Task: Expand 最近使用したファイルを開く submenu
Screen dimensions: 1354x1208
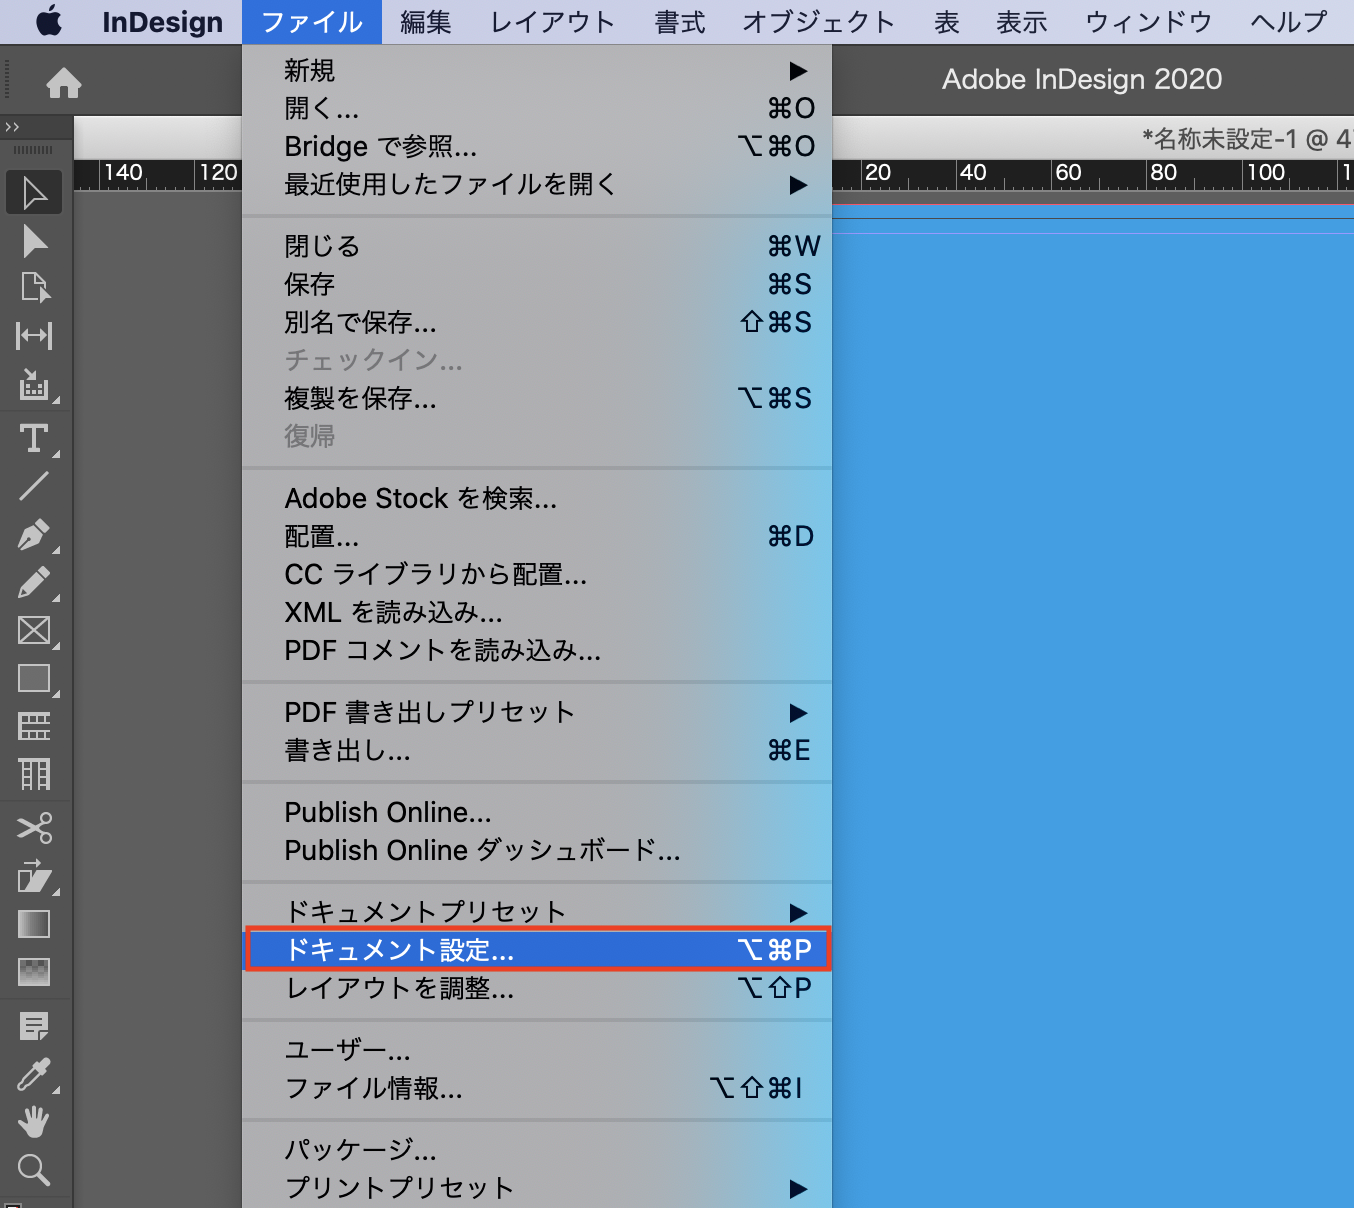Action: [536, 185]
